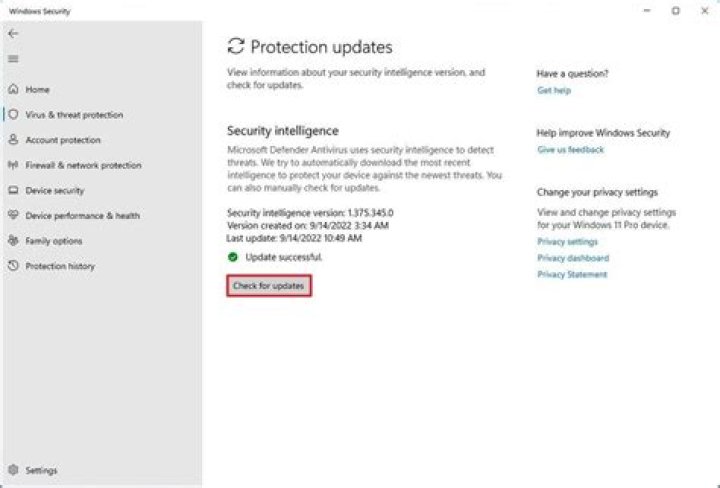The width and height of the screenshot is (720, 488).
Task: Click the Settings gear icon
Action: (13, 470)
